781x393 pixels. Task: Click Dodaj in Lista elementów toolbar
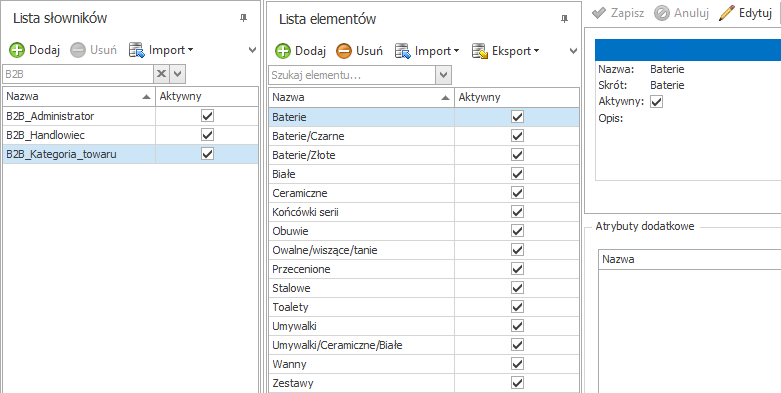click(300, 50)
